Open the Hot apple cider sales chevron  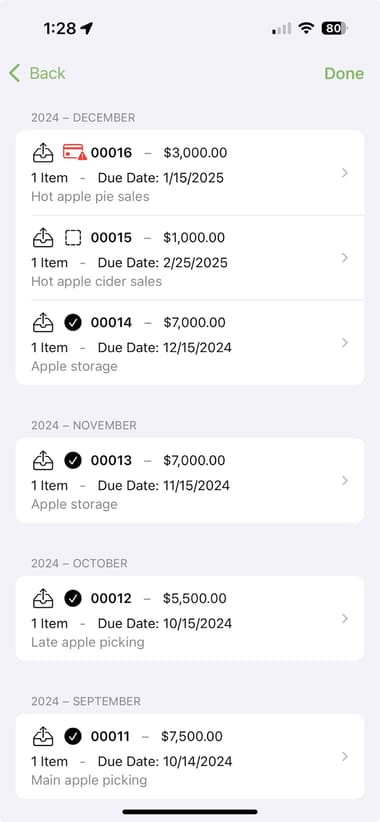click(x=344, y=258)
